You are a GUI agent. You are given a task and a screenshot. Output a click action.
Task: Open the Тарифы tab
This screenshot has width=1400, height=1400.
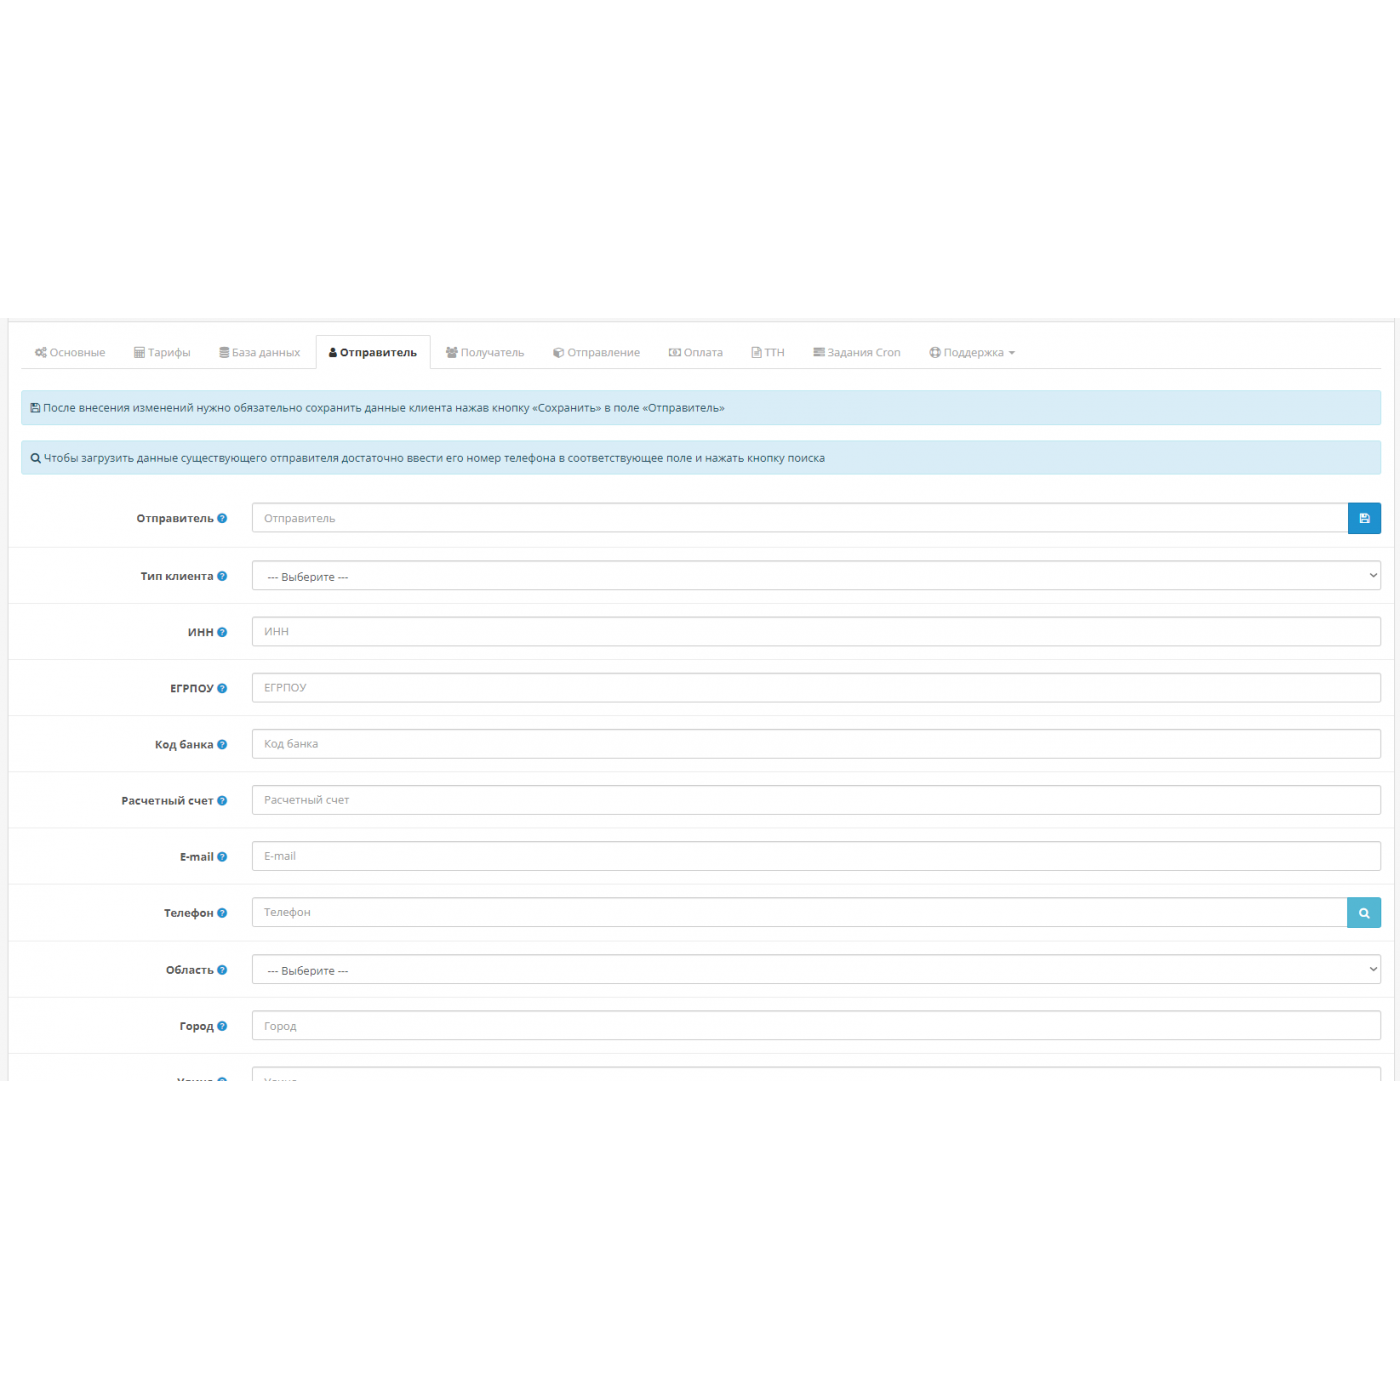click(x=162, y=353)
